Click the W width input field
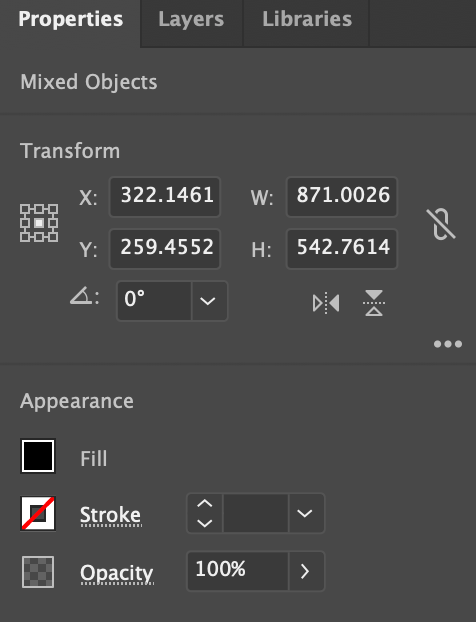Screen dimensions: 476x622 (342, 197)
